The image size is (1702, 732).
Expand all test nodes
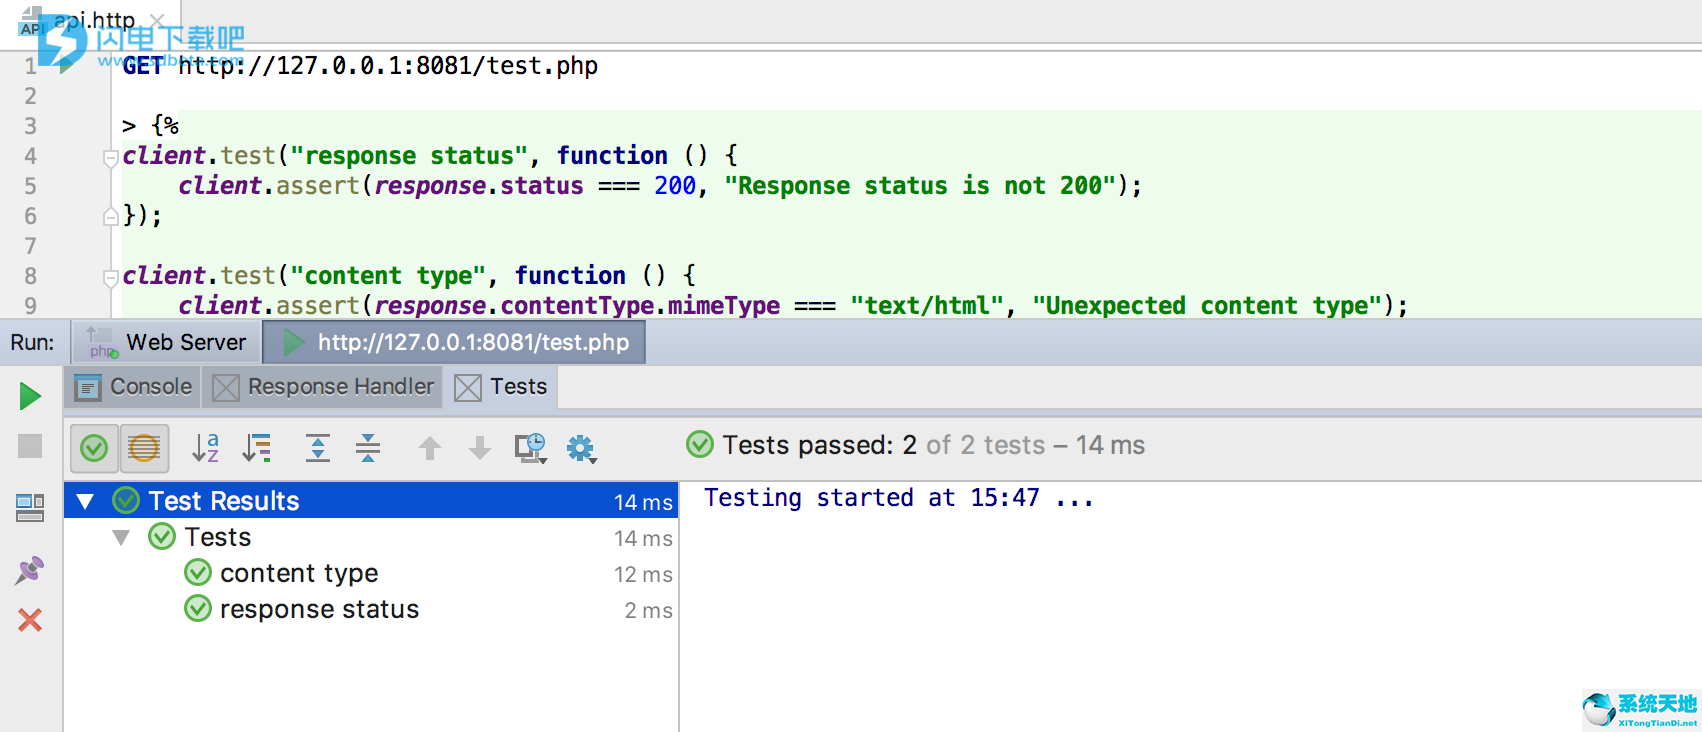point(318,448)
